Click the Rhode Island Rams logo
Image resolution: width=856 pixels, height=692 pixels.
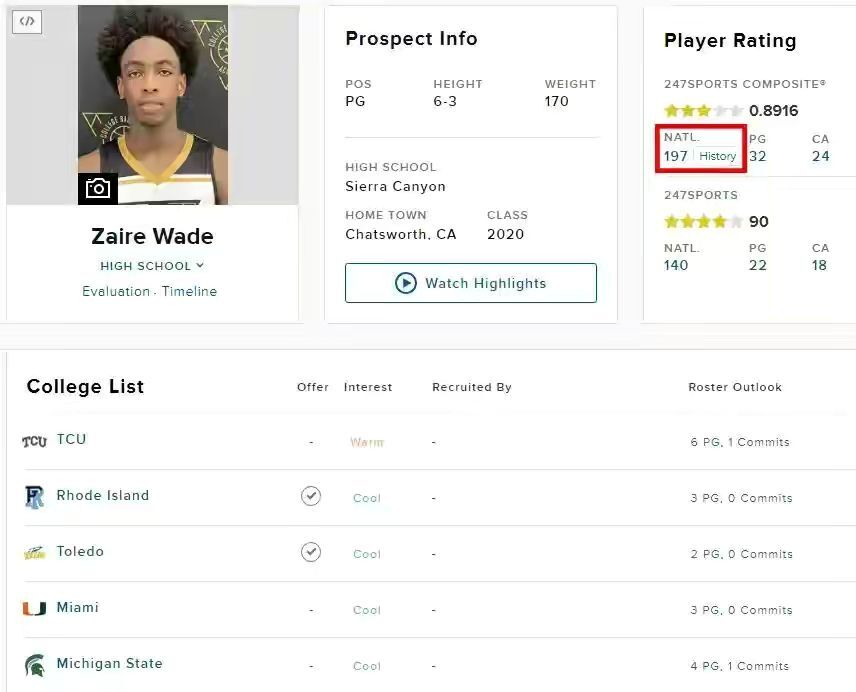pyautogui.click(x=35, y=497)
